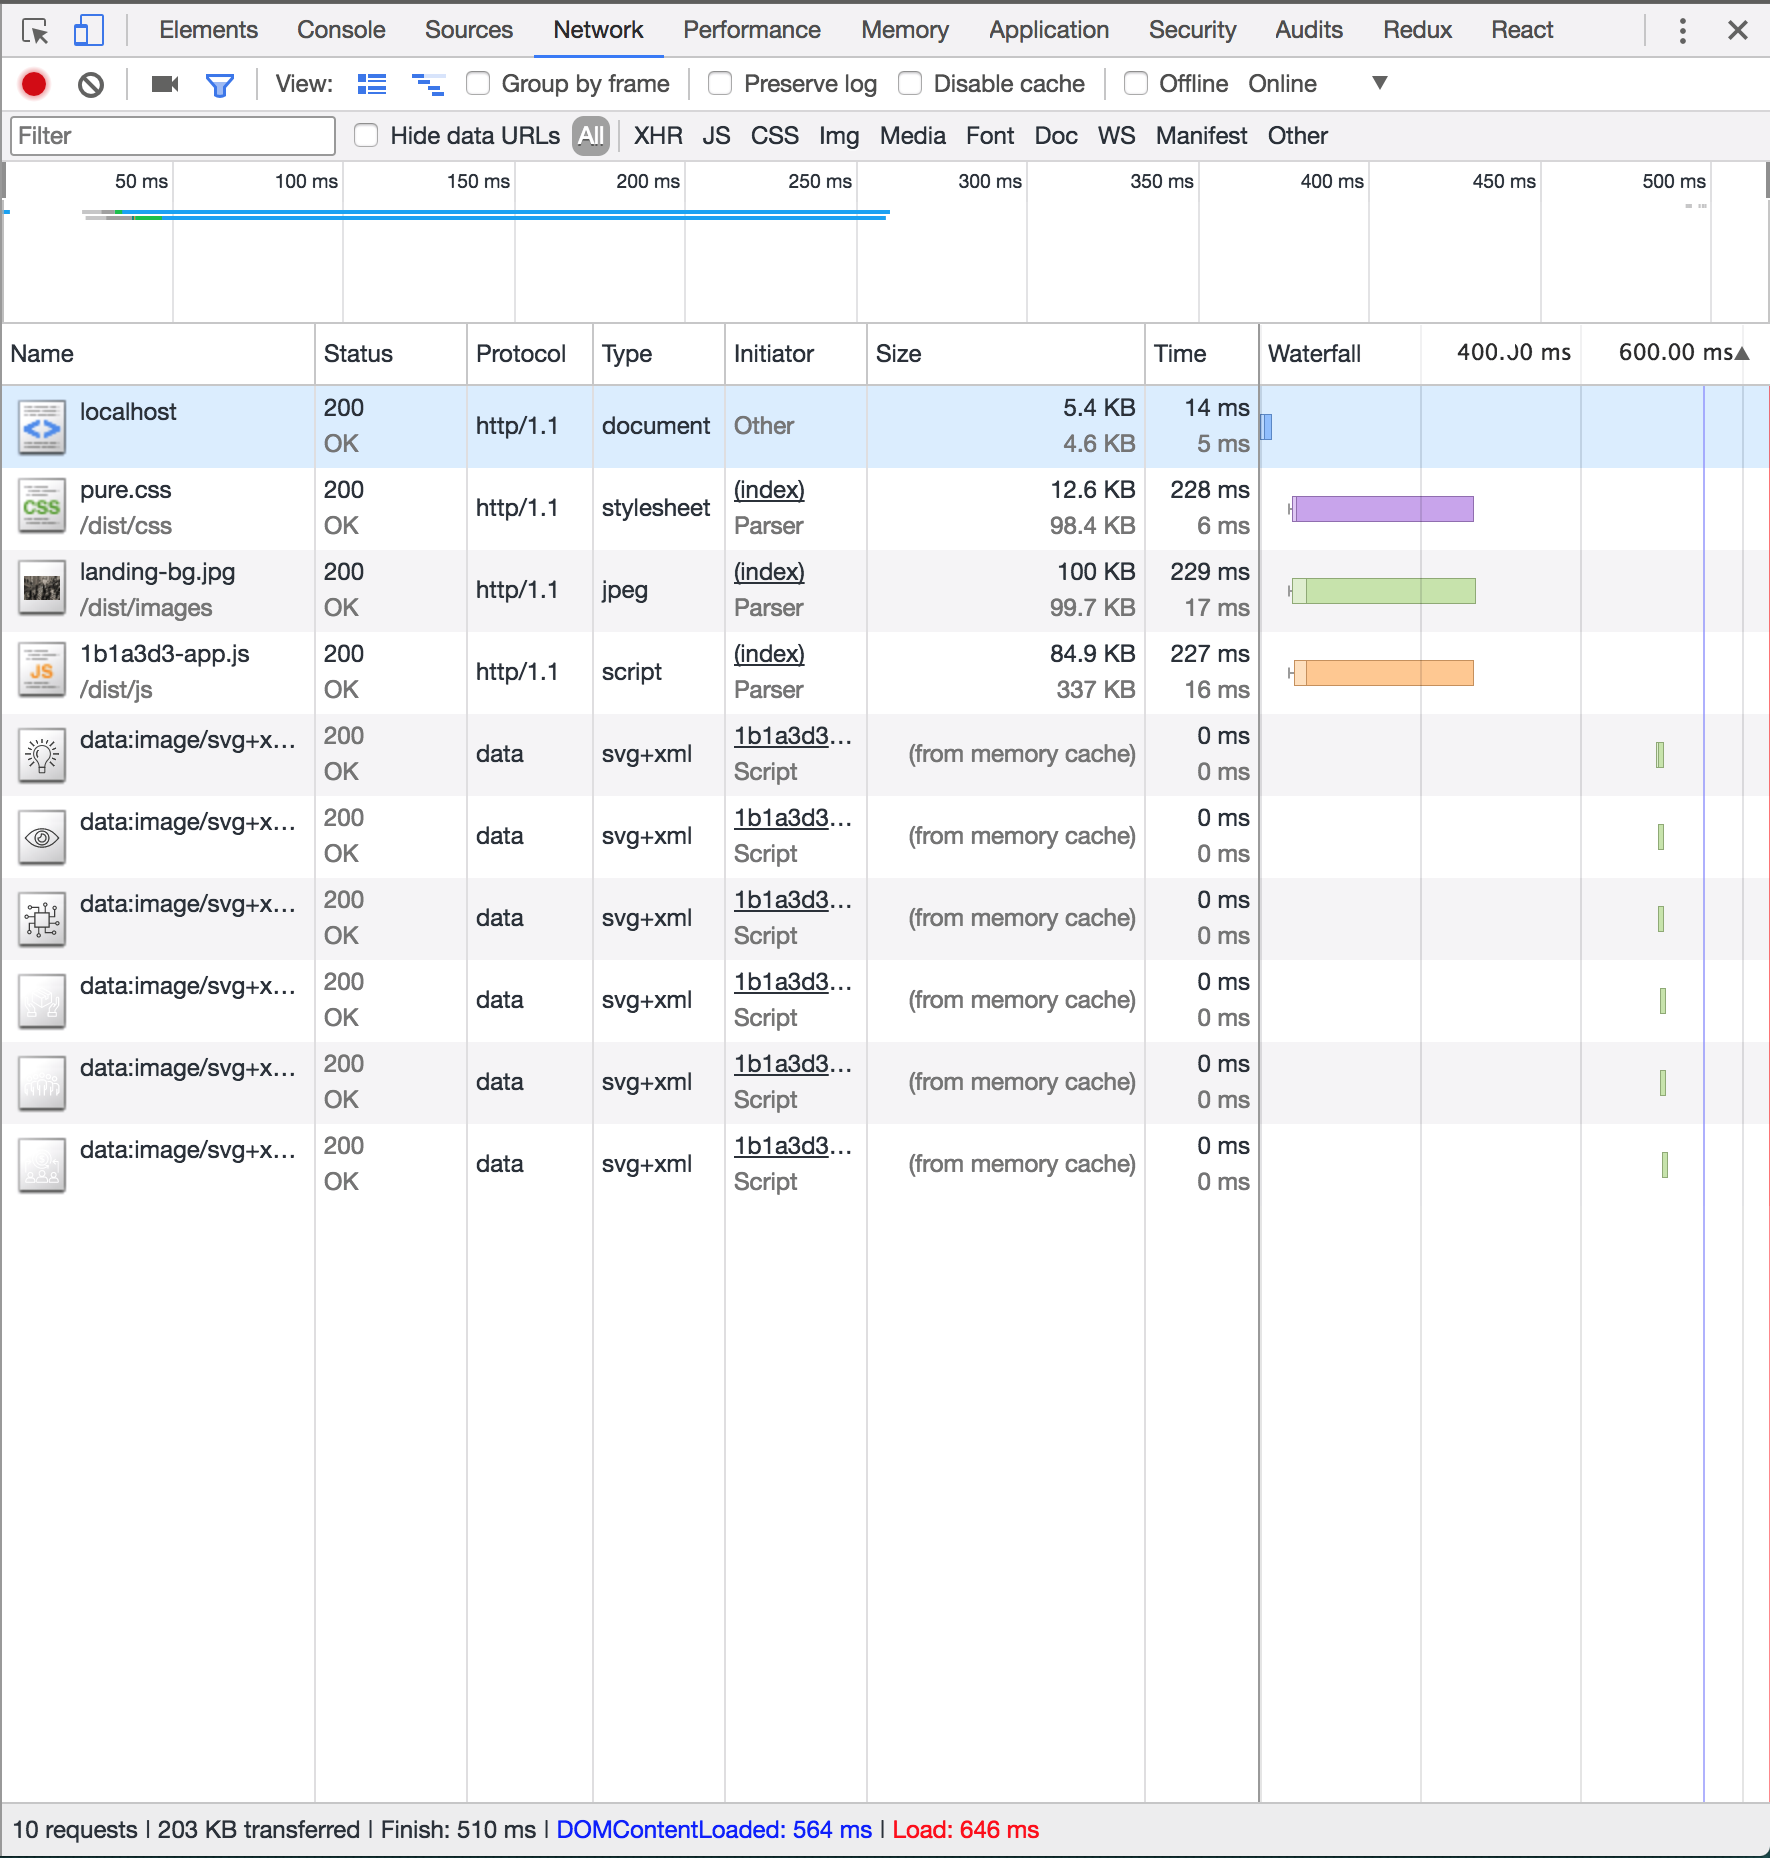Screen dimensions: 1770x1858
Task: Toggle the overview waterfall view icon
Action: pos(429,84)
